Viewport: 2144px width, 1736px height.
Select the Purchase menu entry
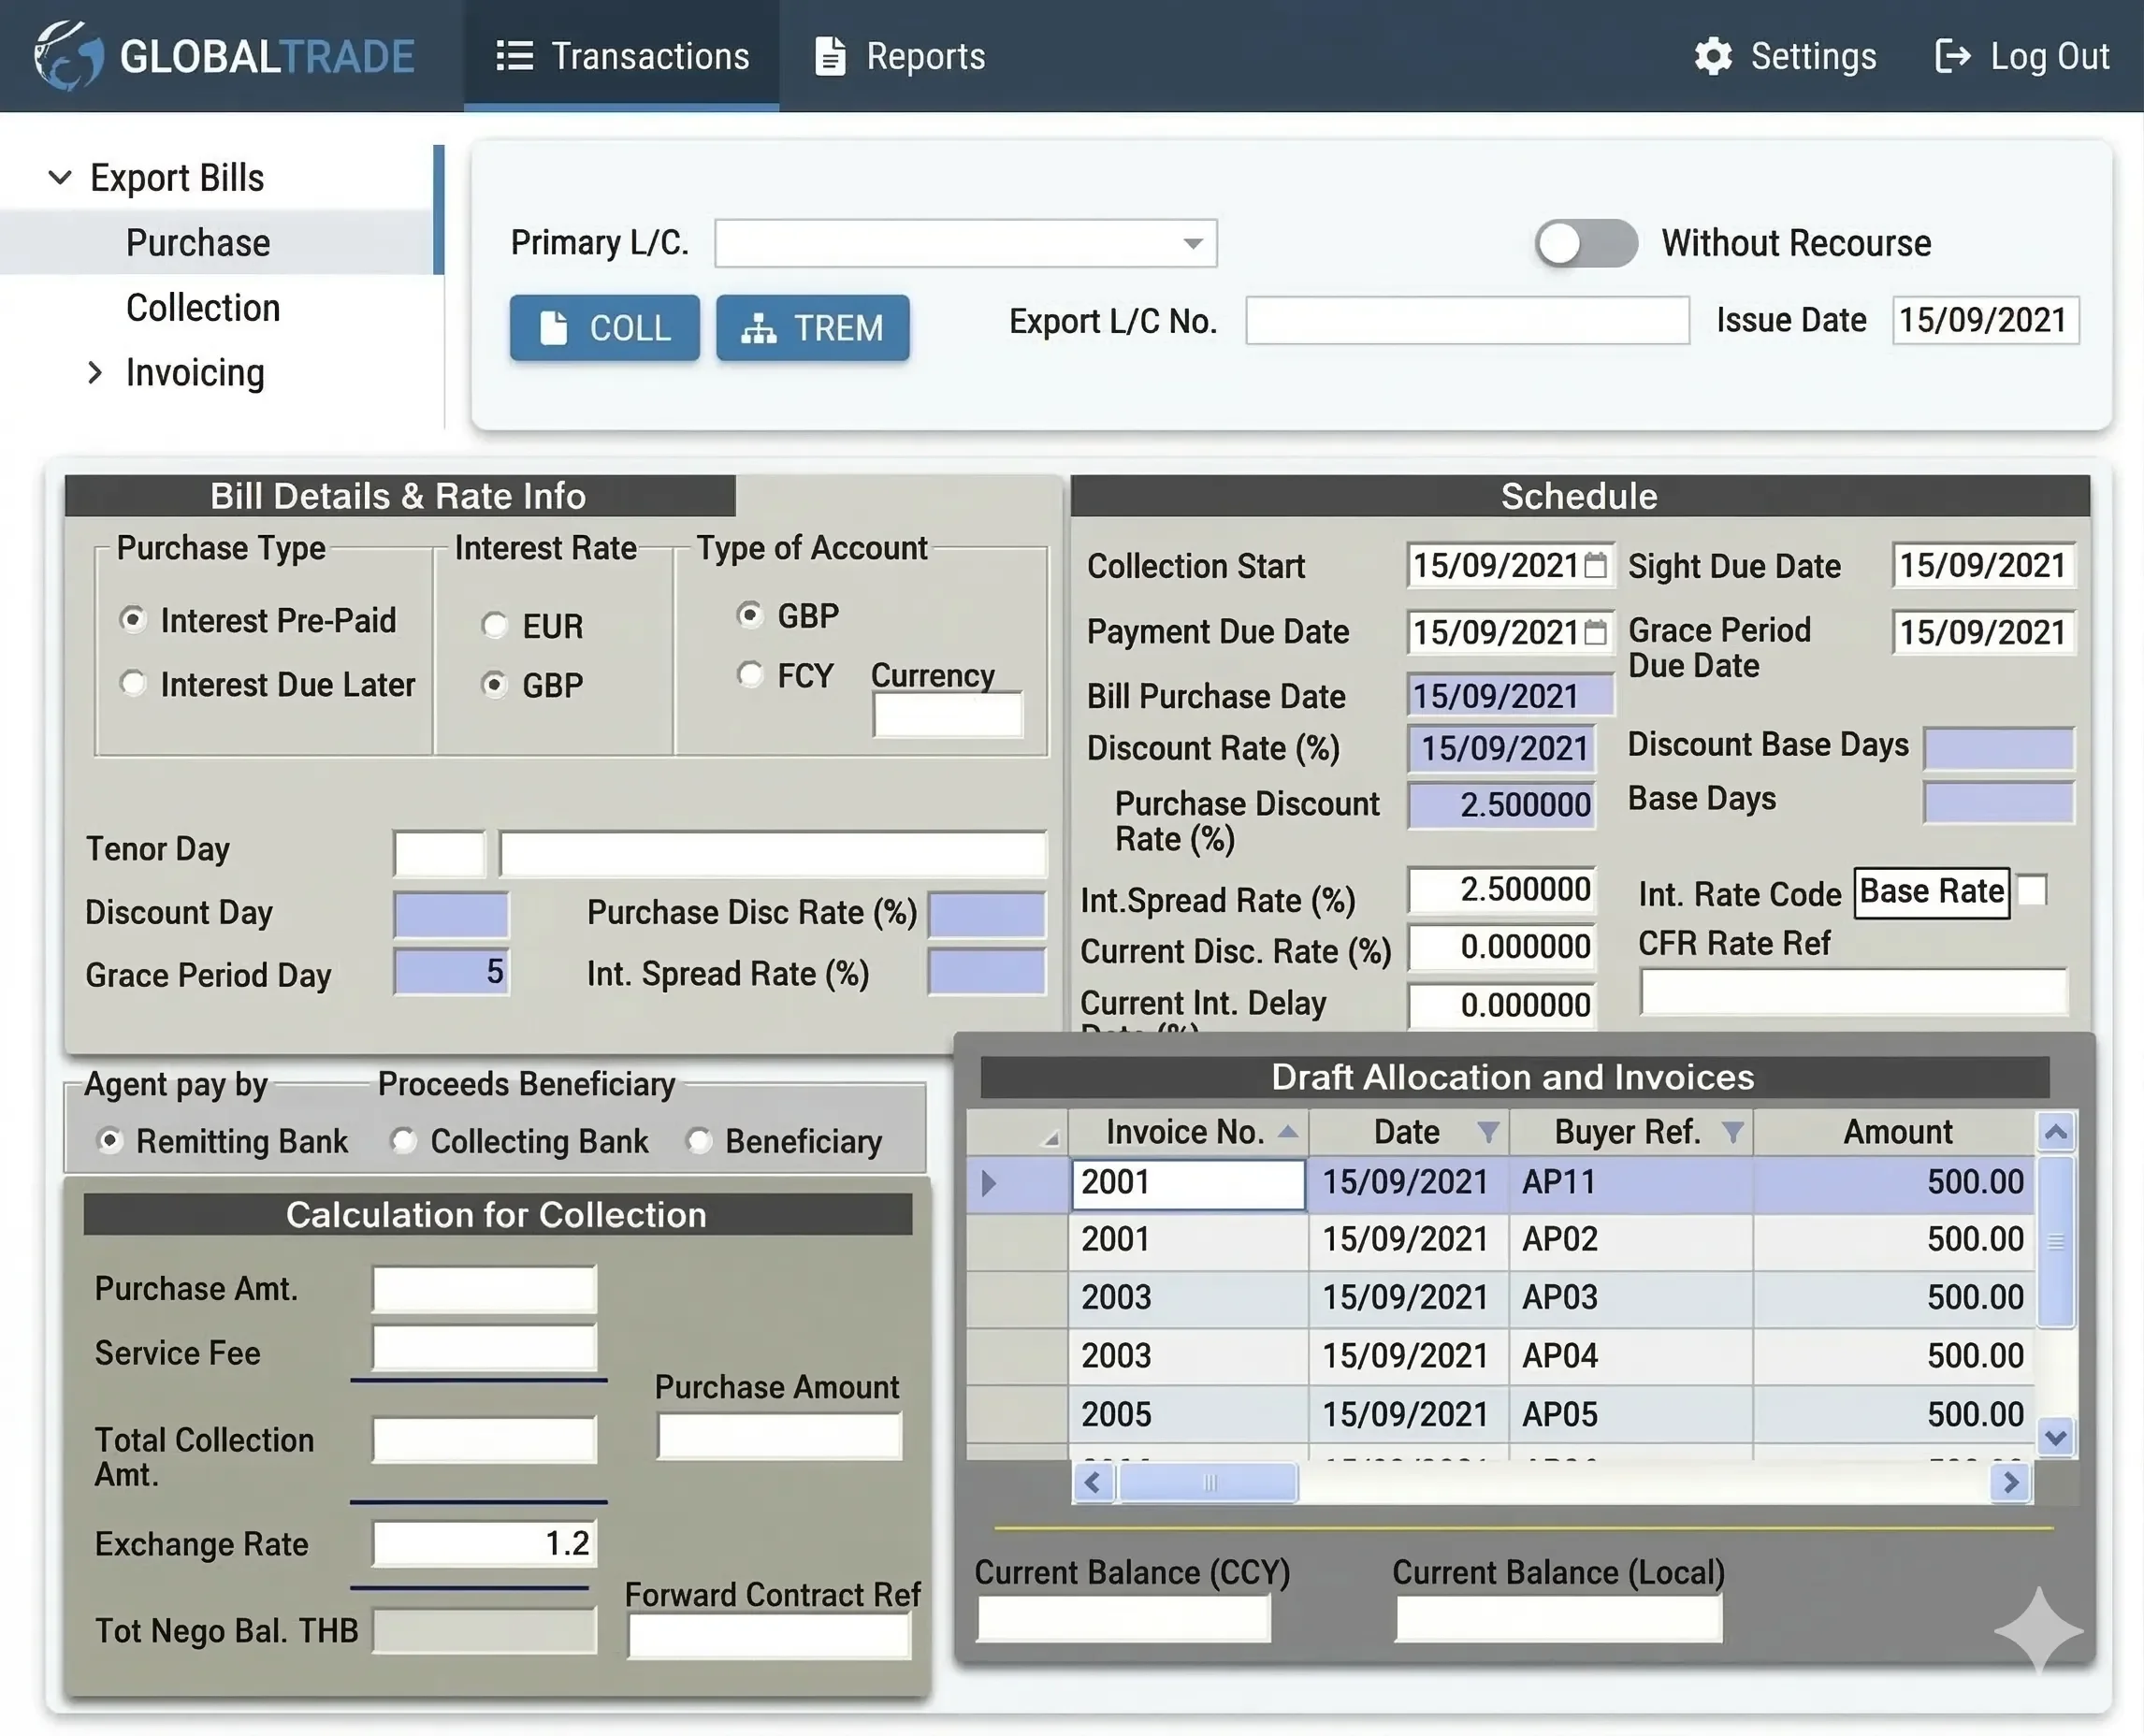(197, 242)
